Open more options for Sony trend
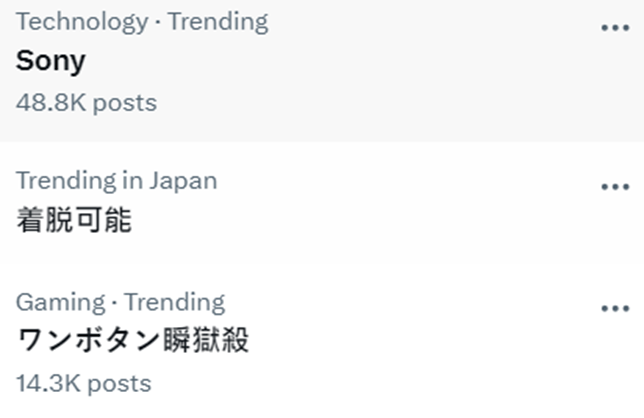Viewport: 644px width, 418px height. [615, 28]
